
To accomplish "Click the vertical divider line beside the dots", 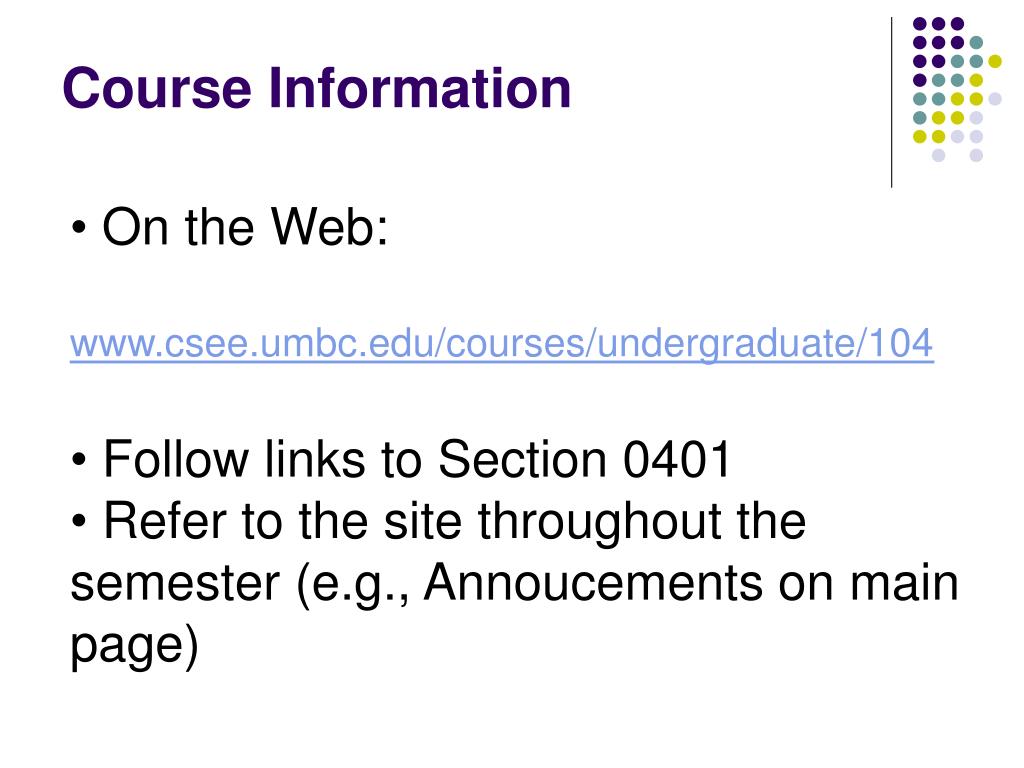I will click(891, 103).
